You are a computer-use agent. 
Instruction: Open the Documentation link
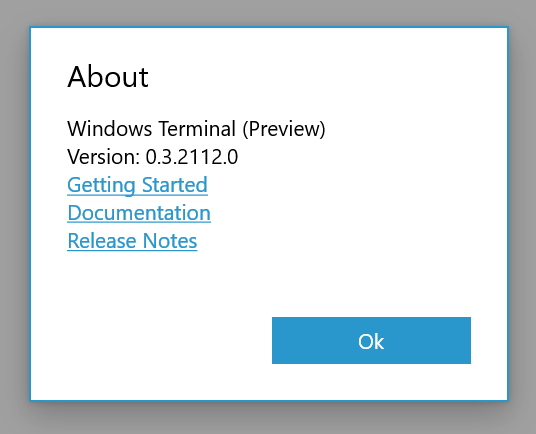139,213
